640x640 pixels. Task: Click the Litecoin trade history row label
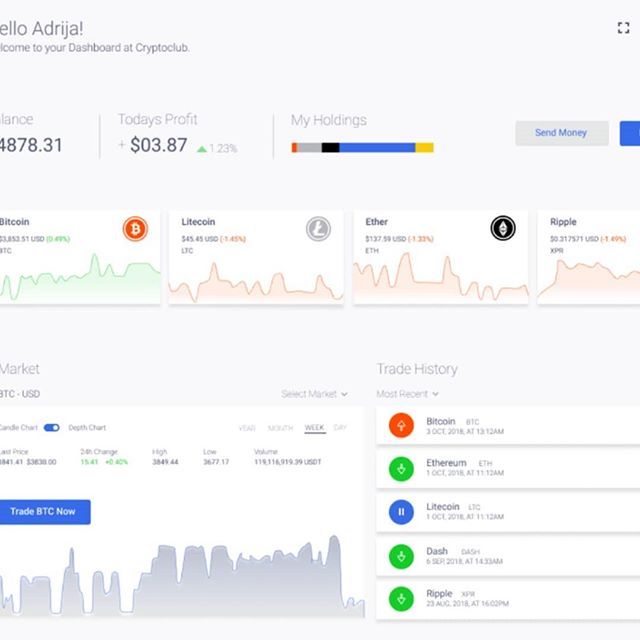[x=443, y=507]
